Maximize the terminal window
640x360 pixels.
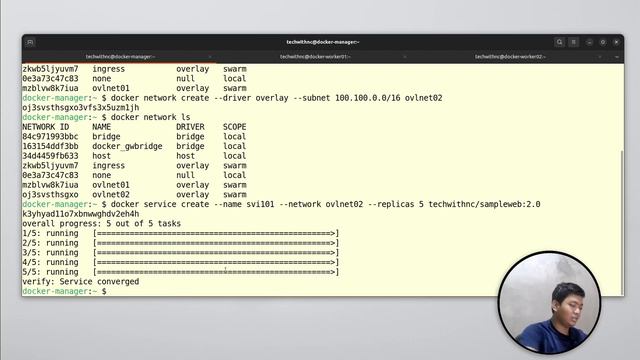[x=603, y=42]
